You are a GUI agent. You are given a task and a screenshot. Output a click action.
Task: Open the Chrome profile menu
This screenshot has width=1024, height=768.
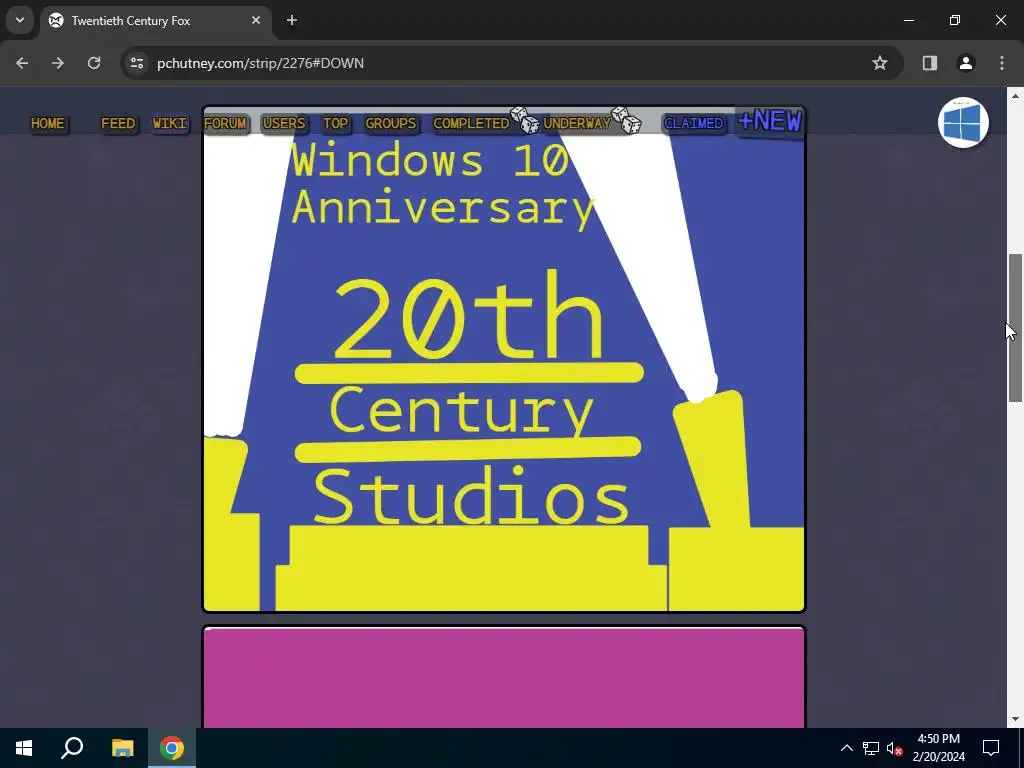tap(966, 63)
